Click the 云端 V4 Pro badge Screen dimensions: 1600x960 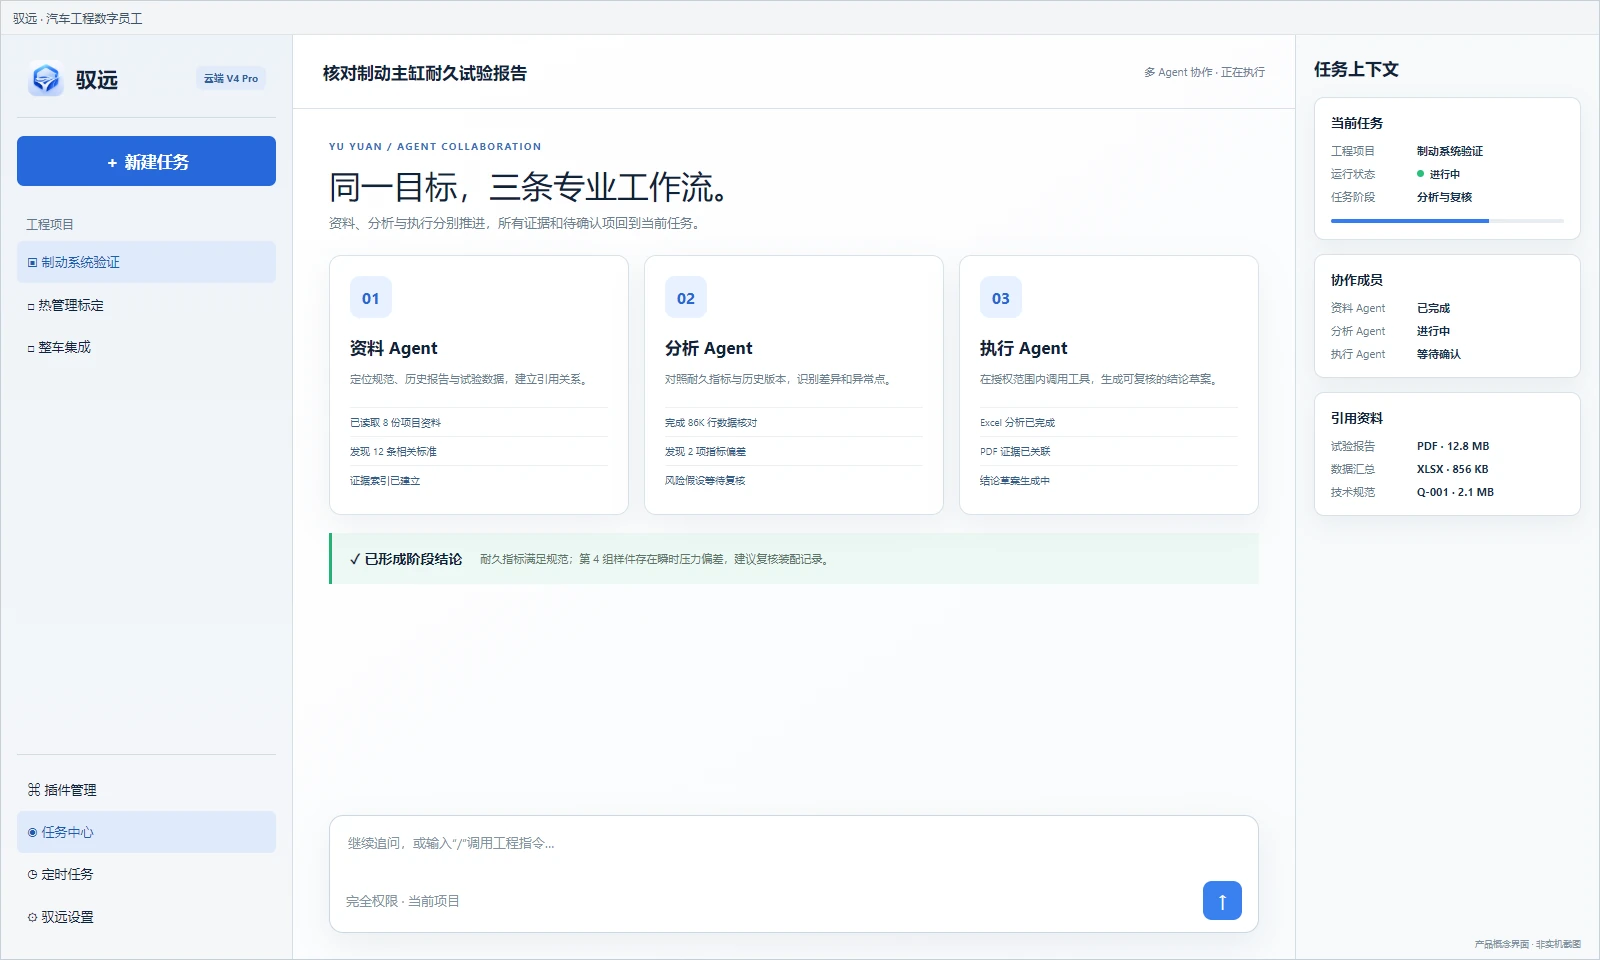pyautogui.click(x=231, y=78)
